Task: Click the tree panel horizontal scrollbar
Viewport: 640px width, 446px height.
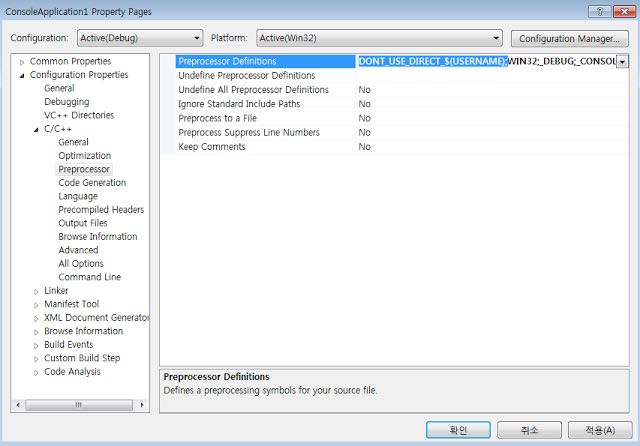Action: [80, 404]
